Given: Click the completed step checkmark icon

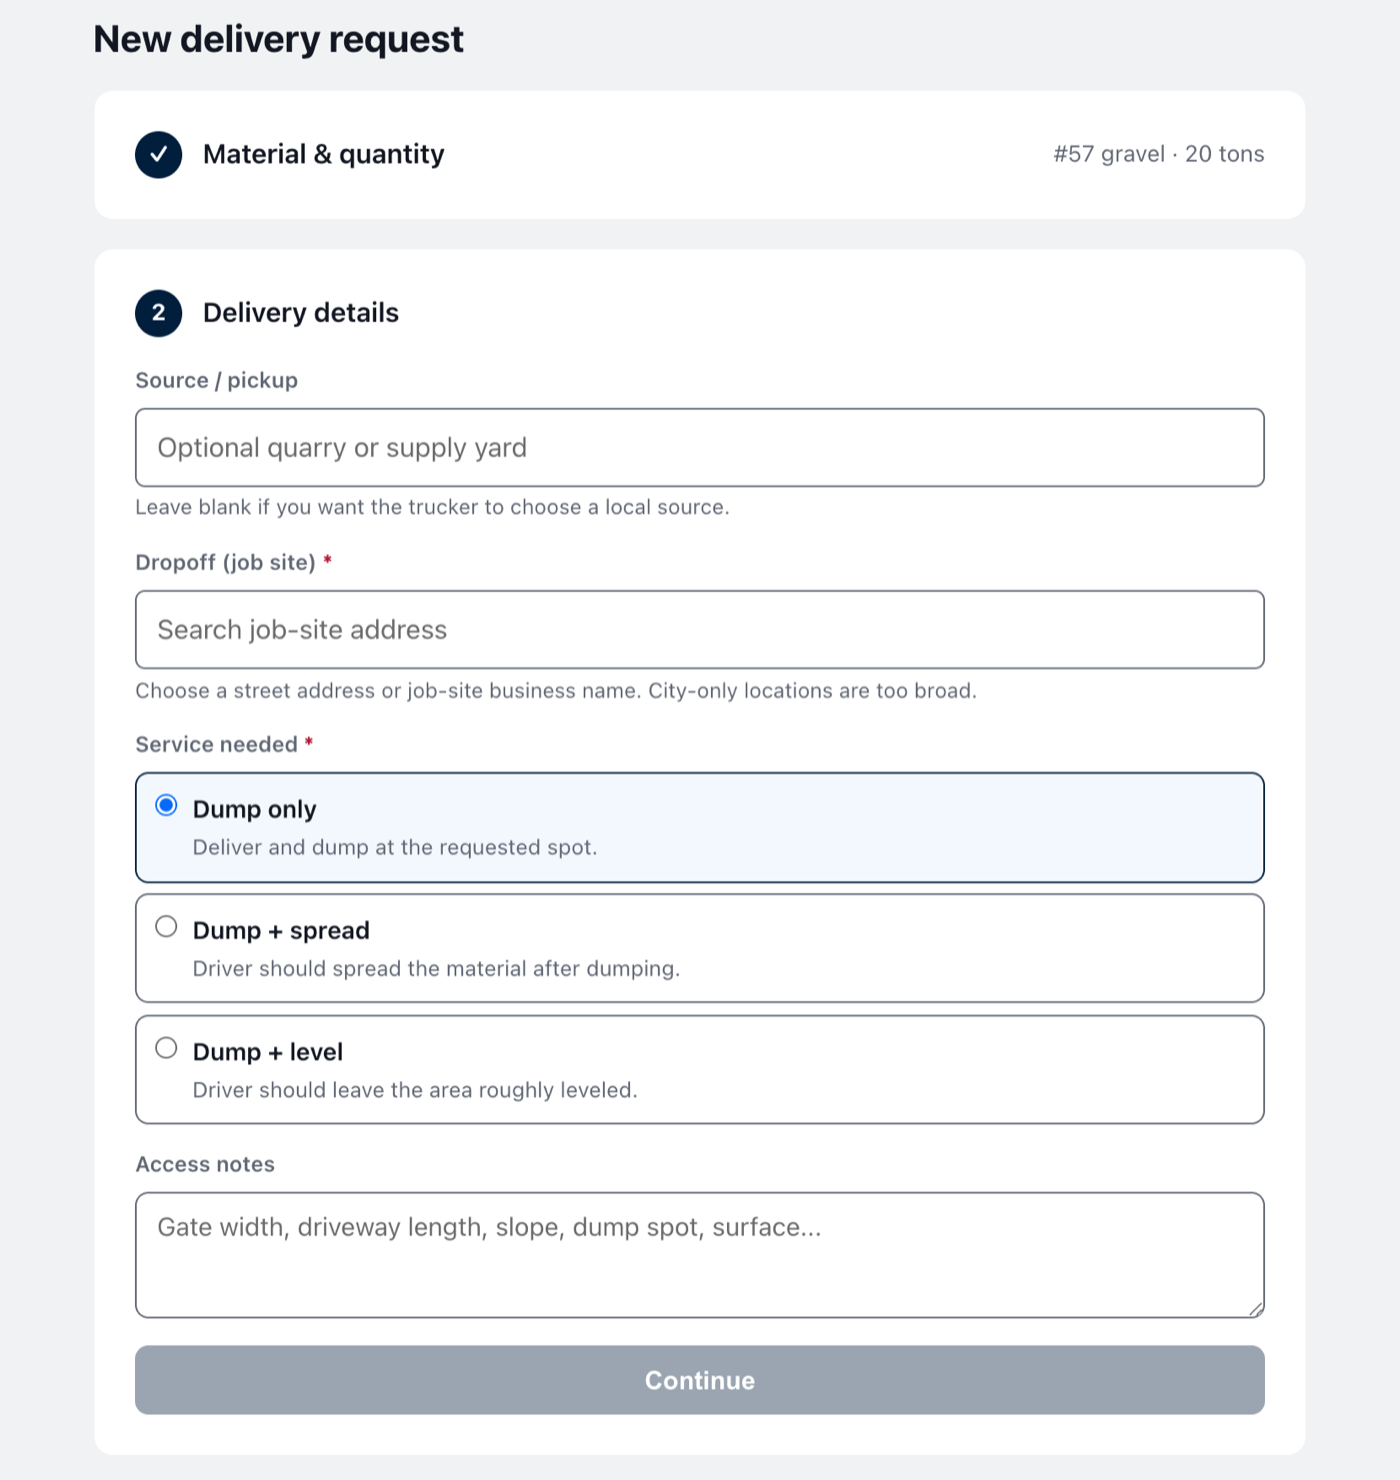Looking at the screenshot, I should tap(158, 154).
